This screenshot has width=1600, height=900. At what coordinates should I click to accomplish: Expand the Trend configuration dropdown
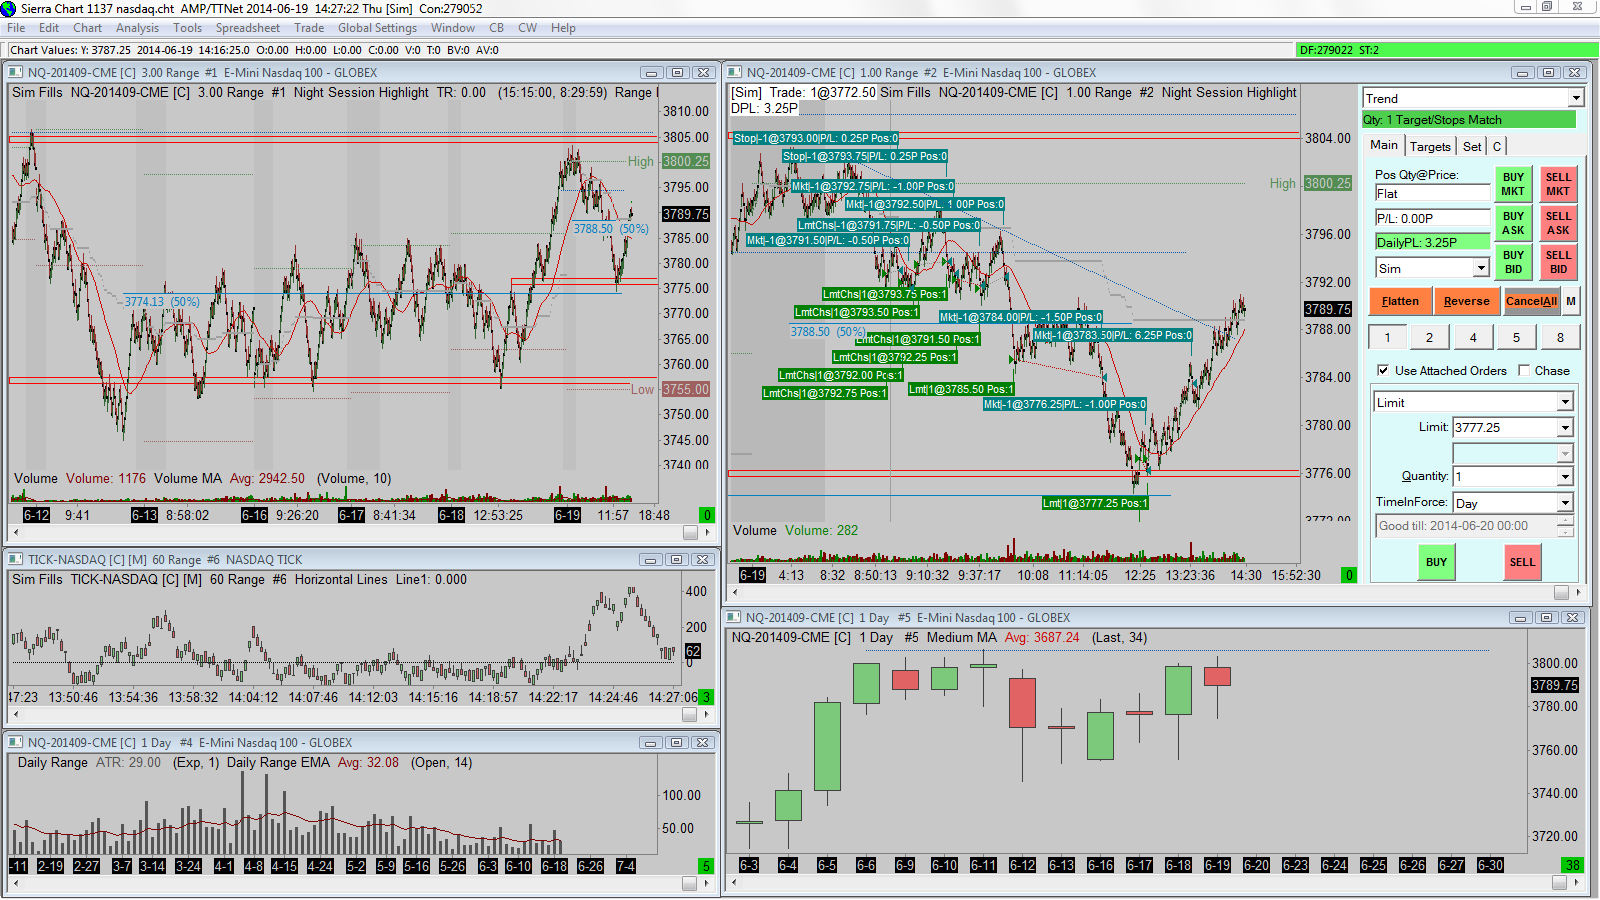pos(1576,98)
